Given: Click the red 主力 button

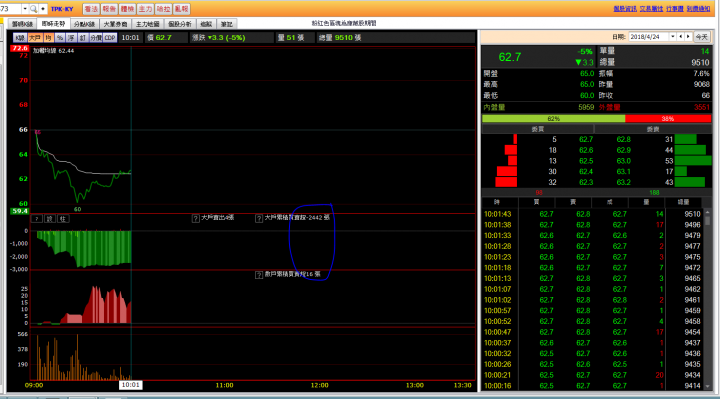Looking at the screenshot, I should 145,9.
